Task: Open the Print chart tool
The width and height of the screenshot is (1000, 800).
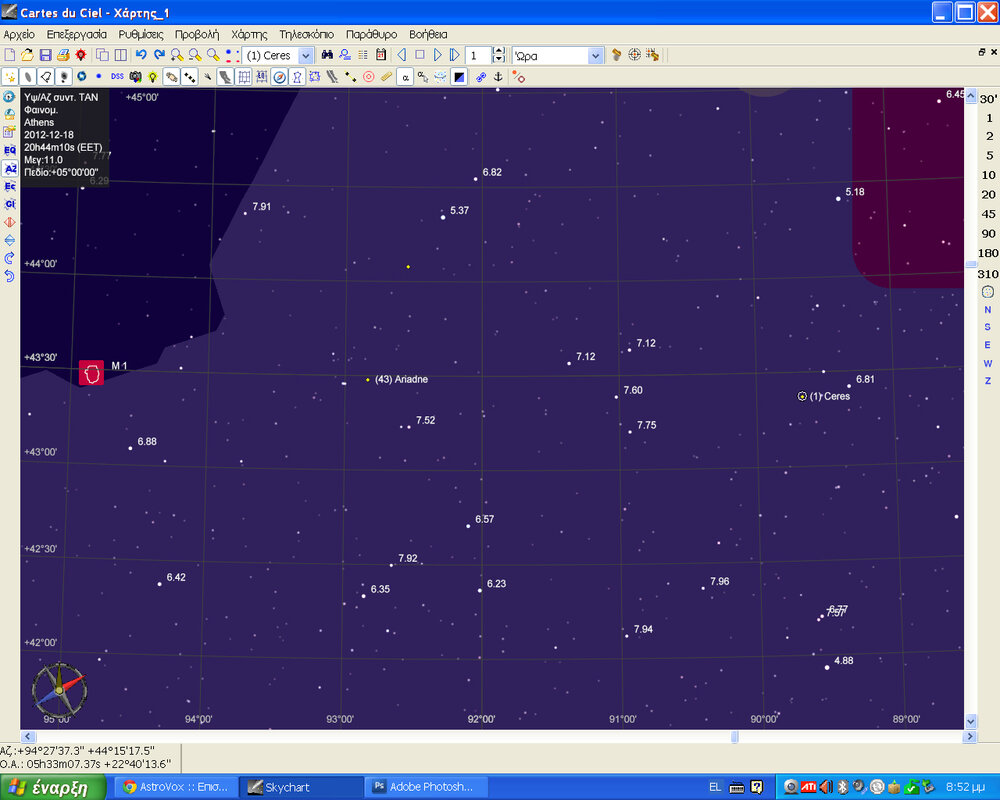Action: [x=63, y=55]
